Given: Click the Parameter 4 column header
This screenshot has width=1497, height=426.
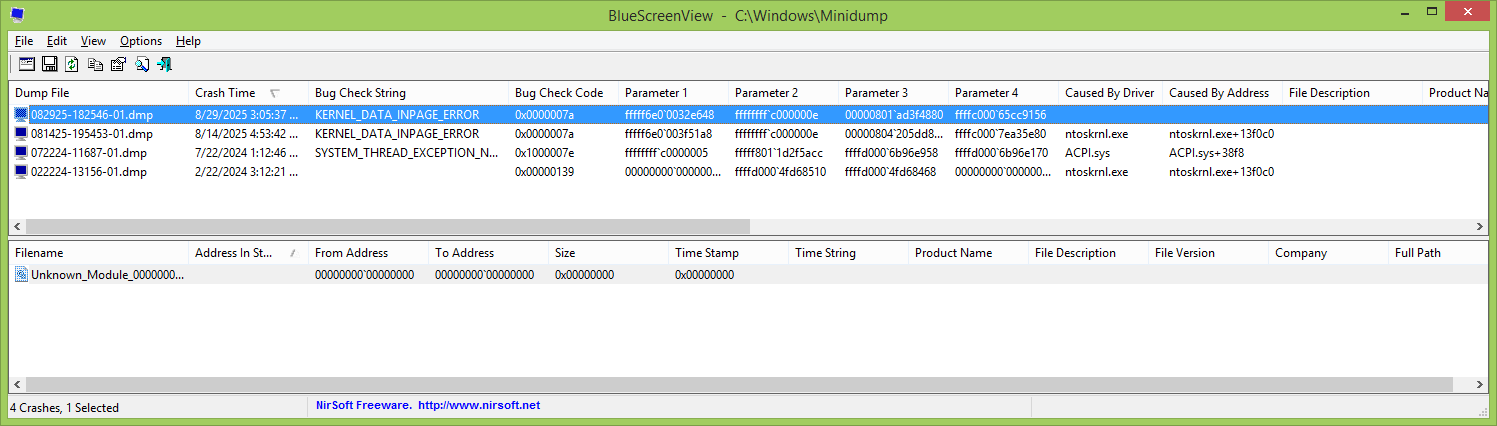Looking at the screenshot, I should click(1004, 93).
